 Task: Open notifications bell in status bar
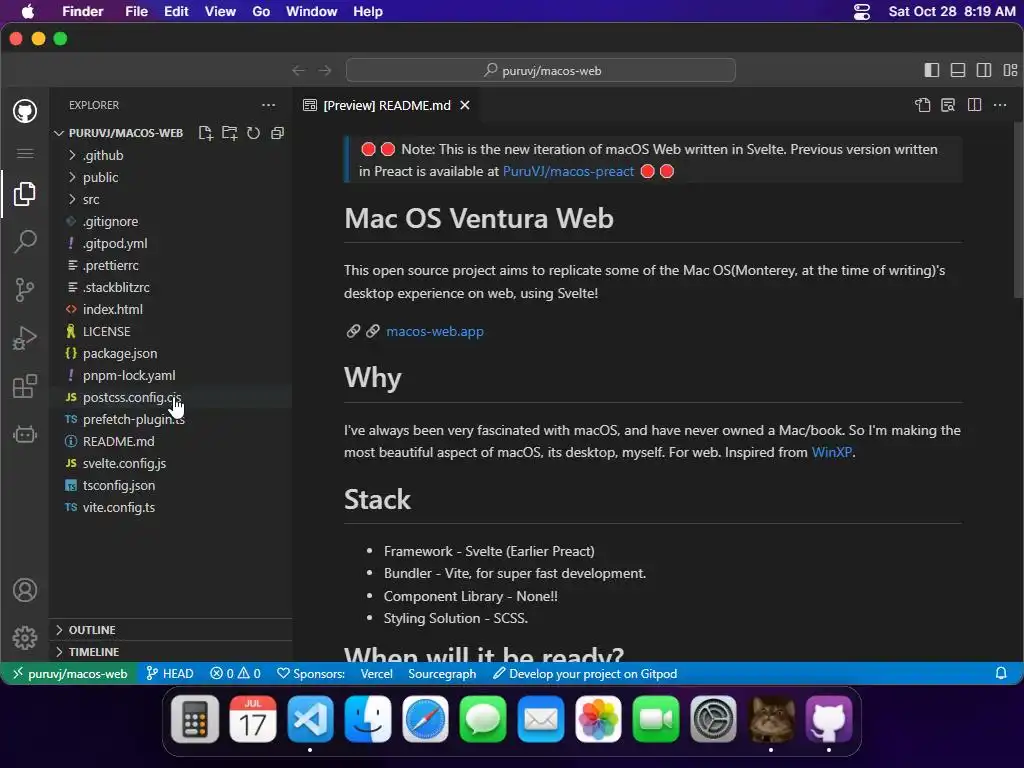1000,673
